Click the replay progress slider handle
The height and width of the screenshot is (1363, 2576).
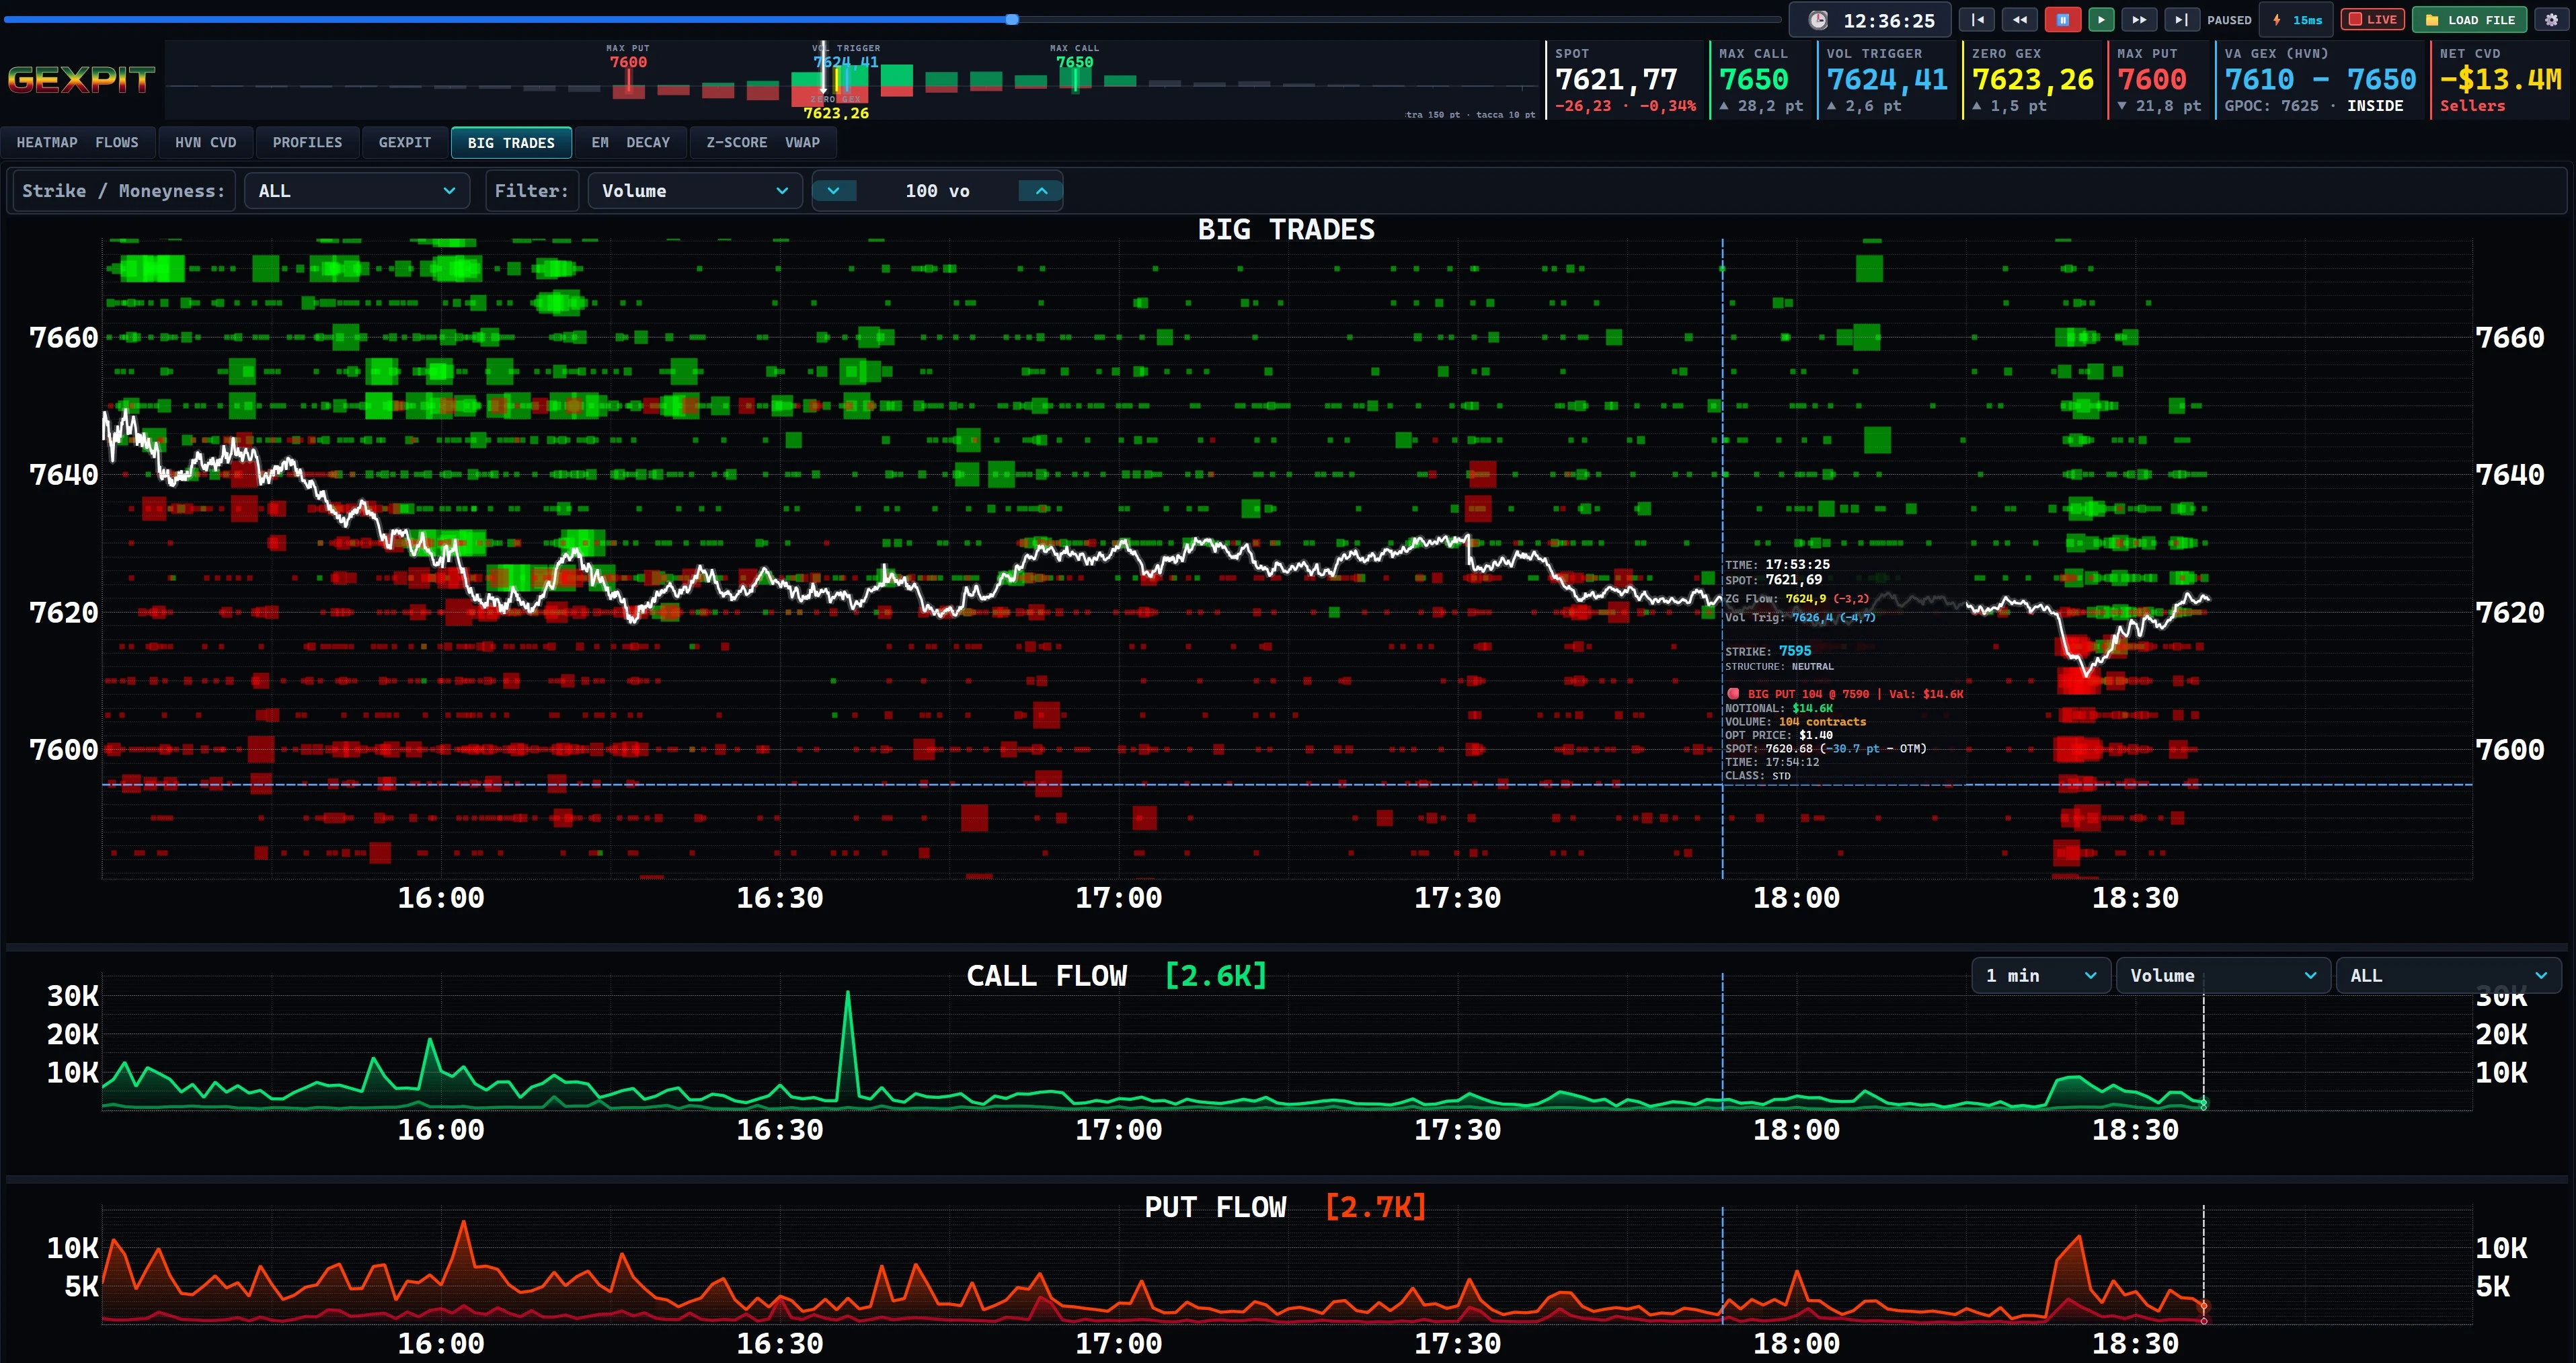[1012, 19]
